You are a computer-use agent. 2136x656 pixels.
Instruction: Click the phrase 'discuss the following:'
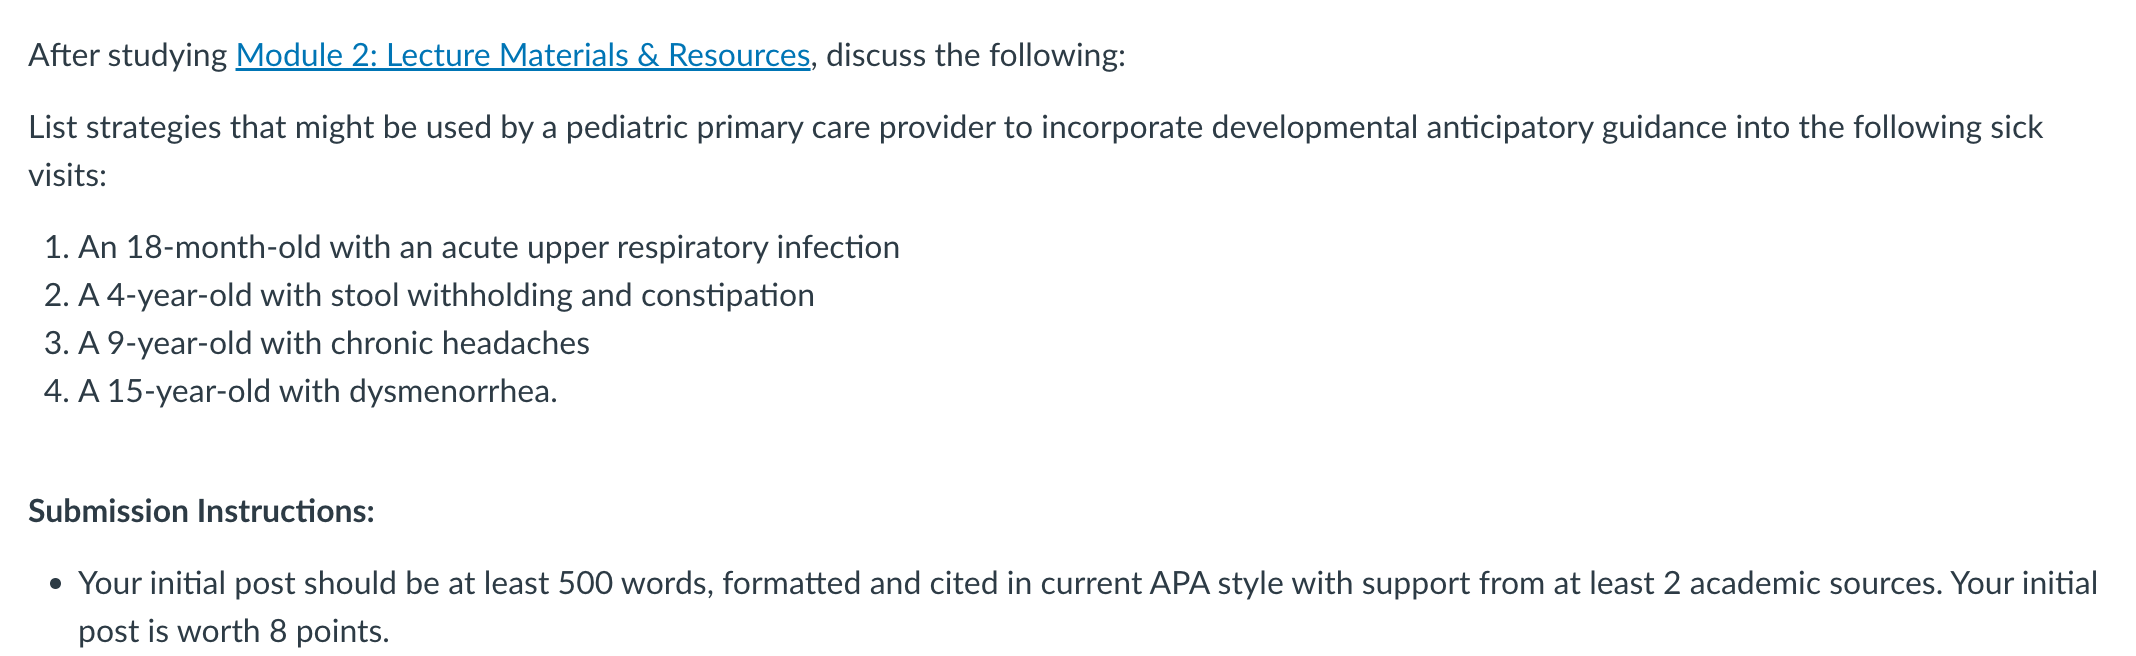coord(976,55)
